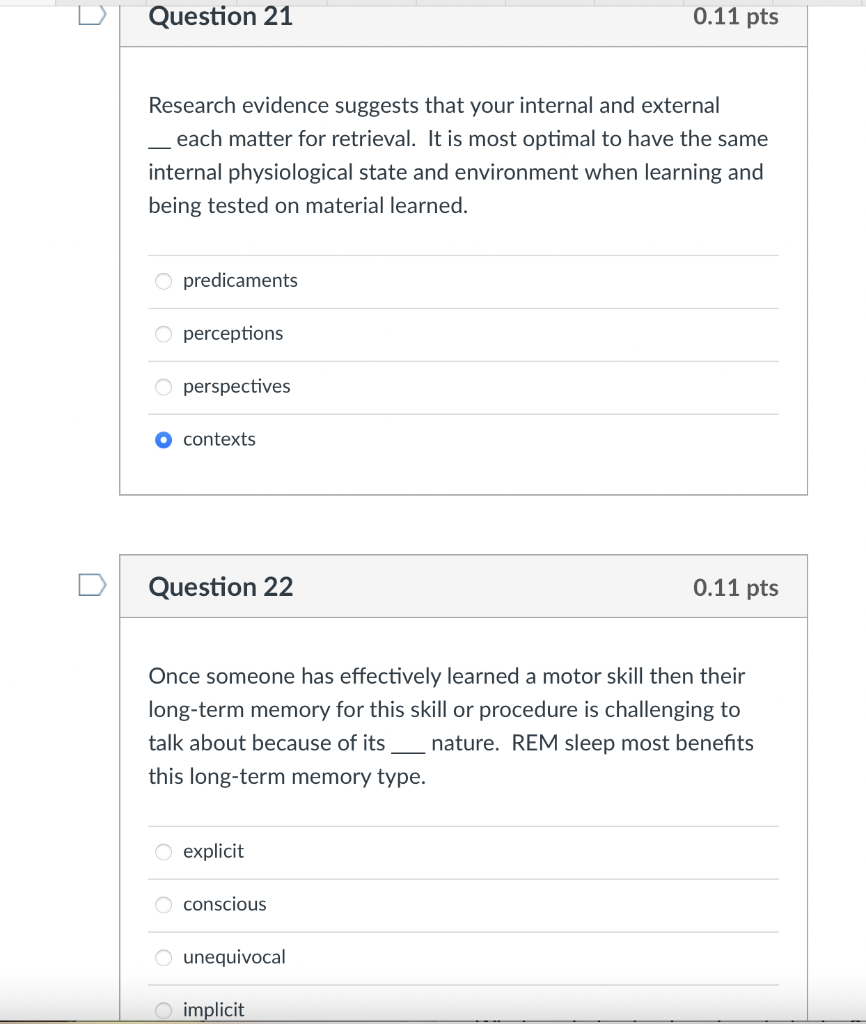
Task: Pick the 'perspectives' radio button
Action: point(164,387)
